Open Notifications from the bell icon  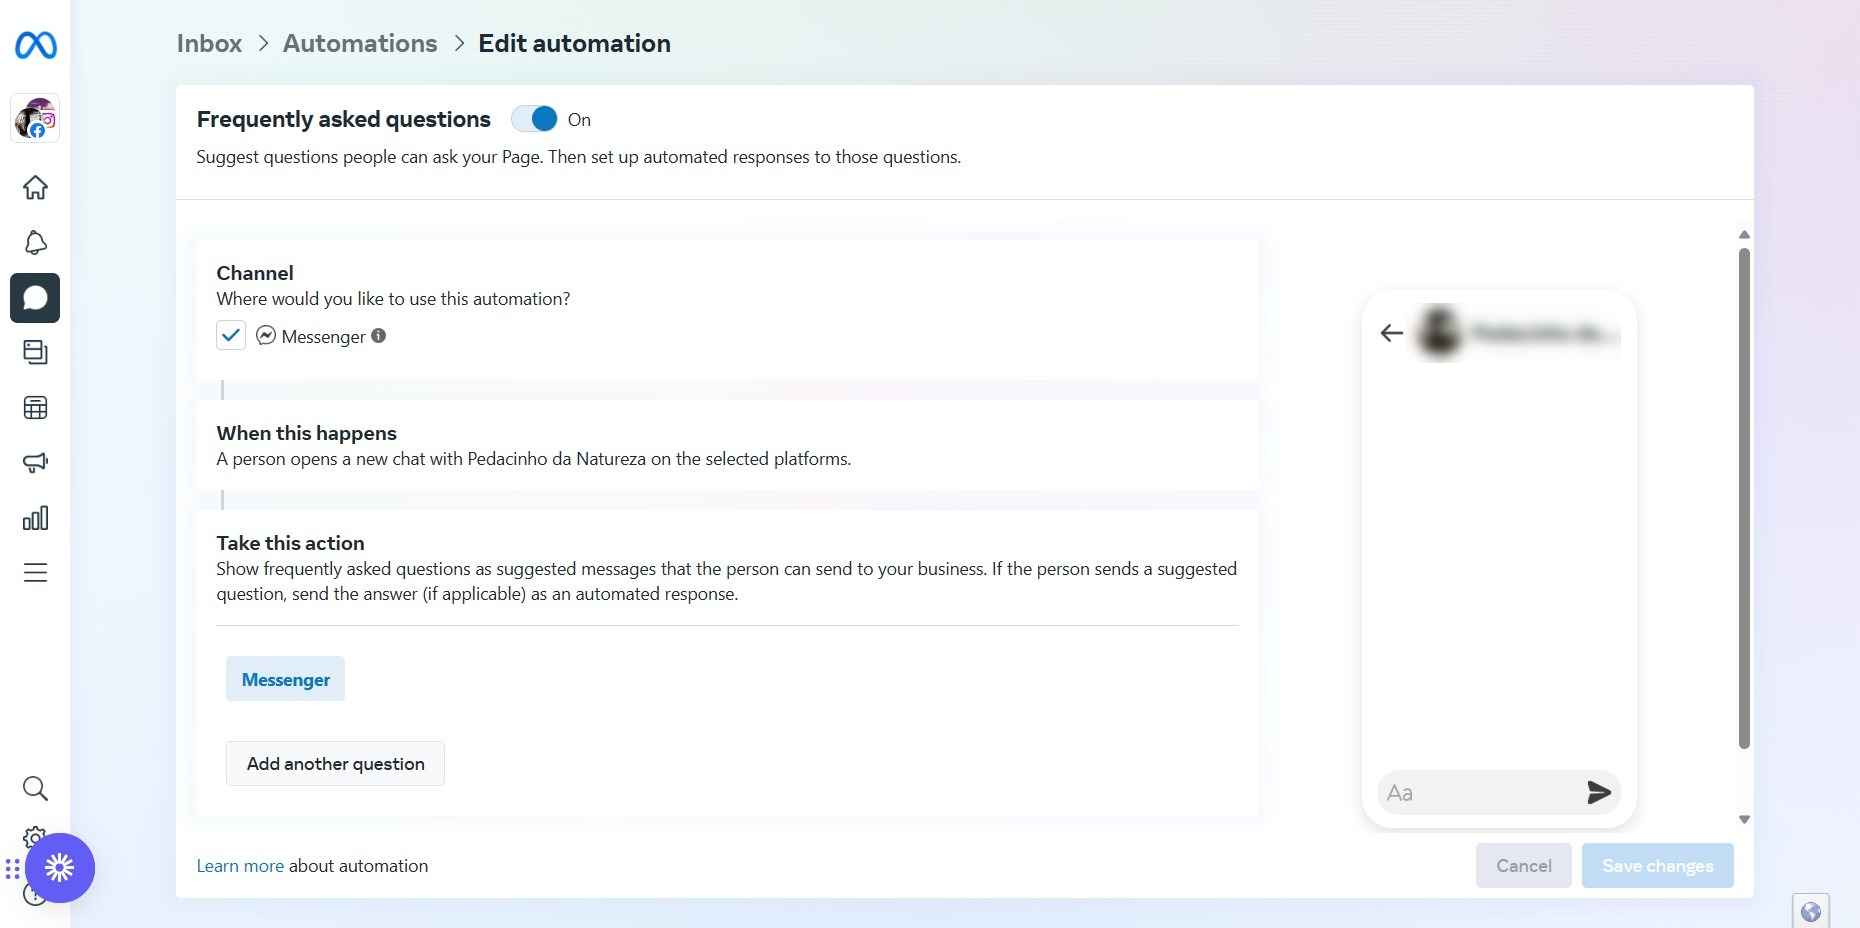pyautogui.click(x=35, y=243)
